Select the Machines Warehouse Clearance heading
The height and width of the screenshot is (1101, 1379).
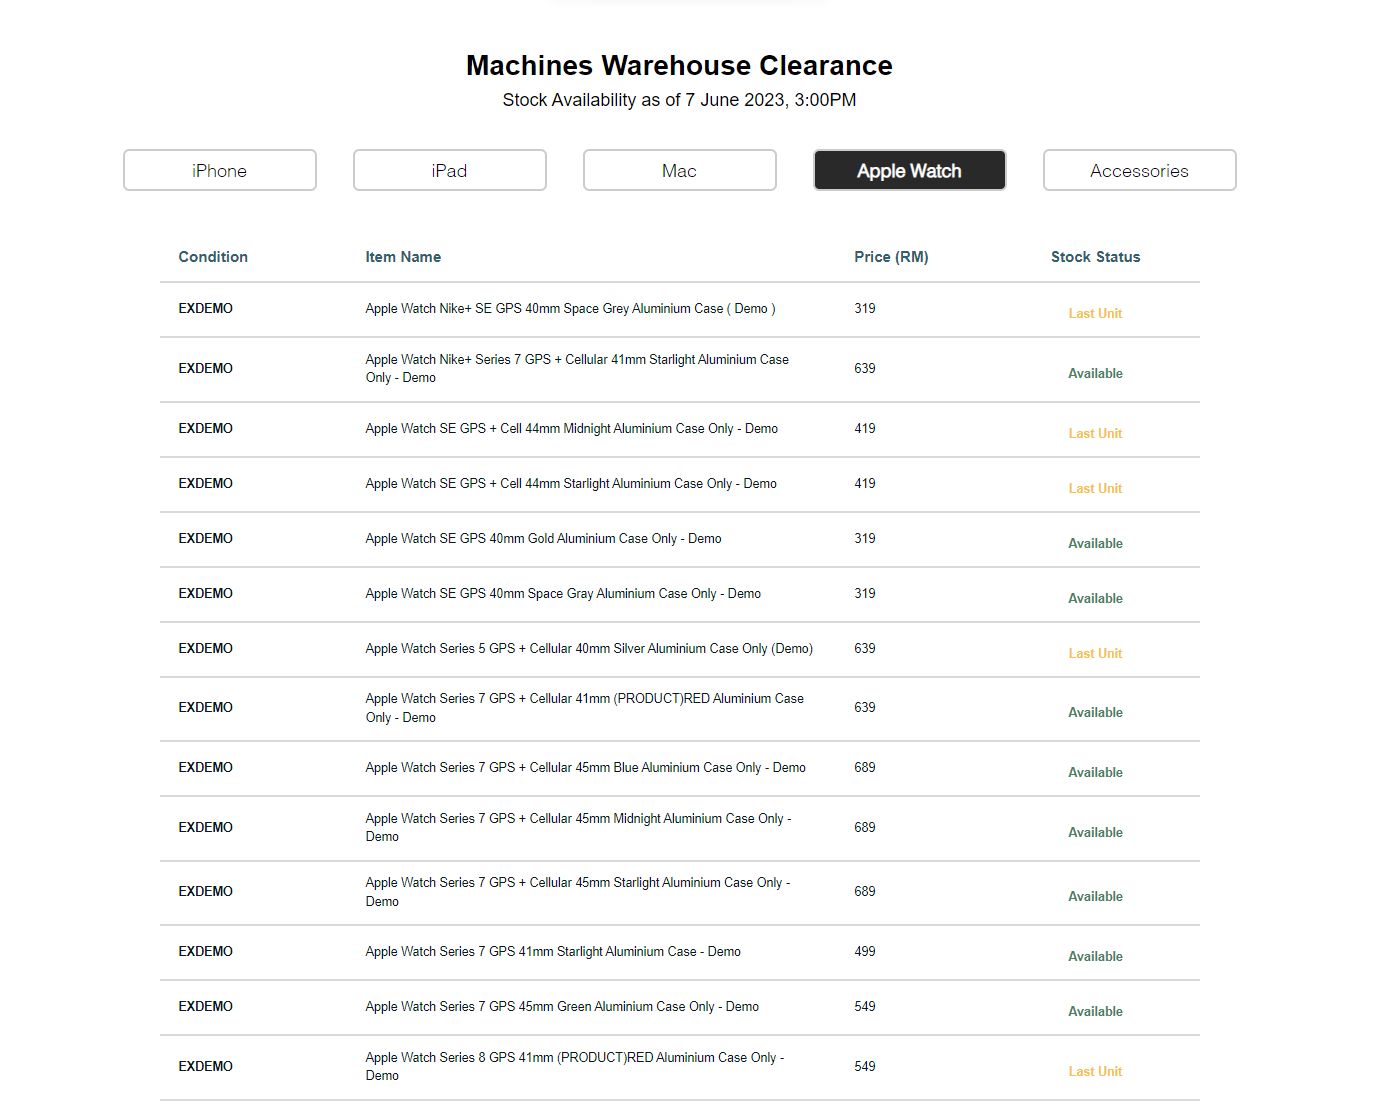pos(679,65)
